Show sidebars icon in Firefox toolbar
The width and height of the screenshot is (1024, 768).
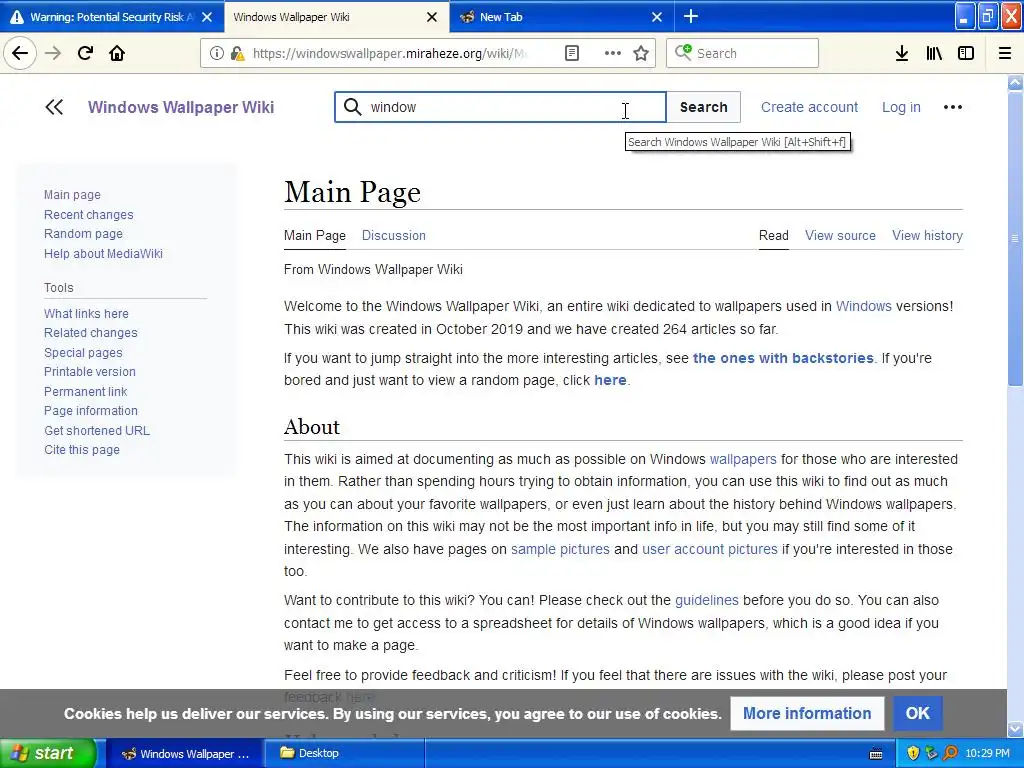(966, 53)
